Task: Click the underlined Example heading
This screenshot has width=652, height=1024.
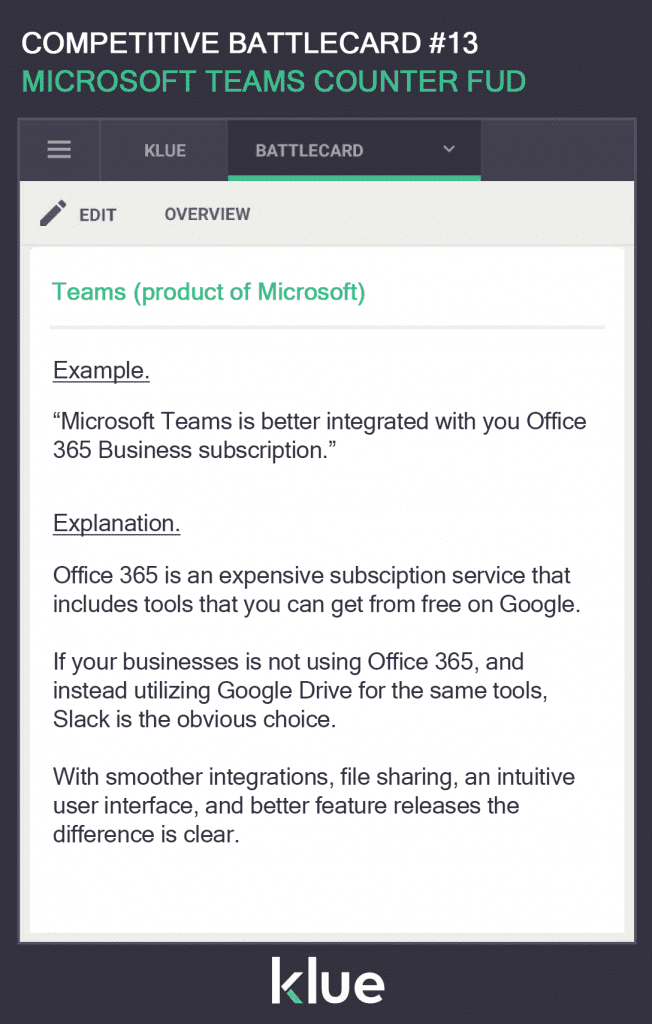Action: (x=101, y=370)
